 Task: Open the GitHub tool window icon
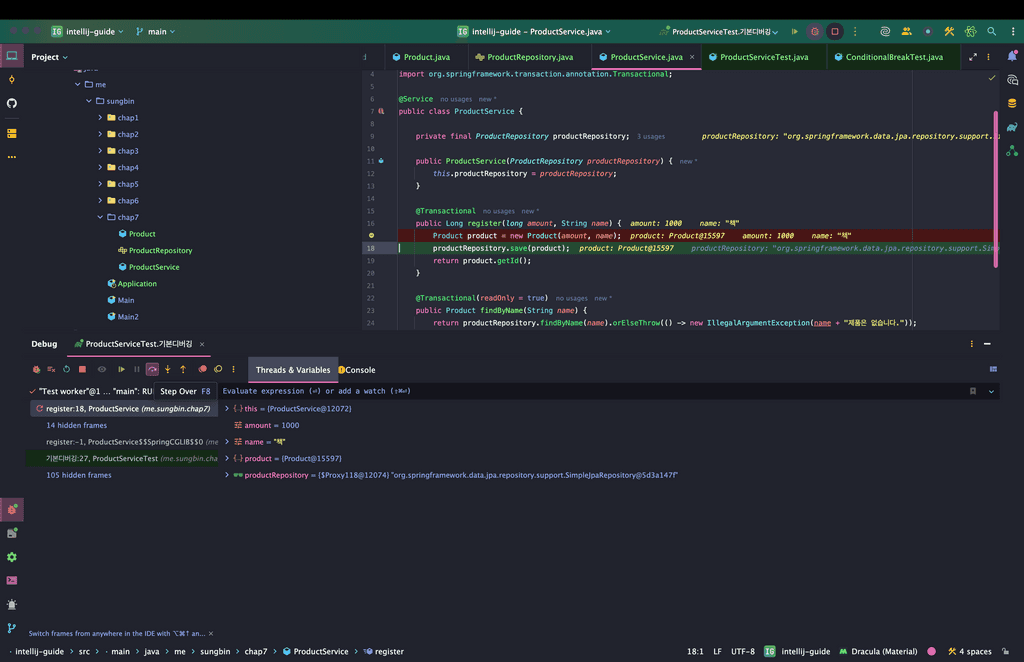12,103
